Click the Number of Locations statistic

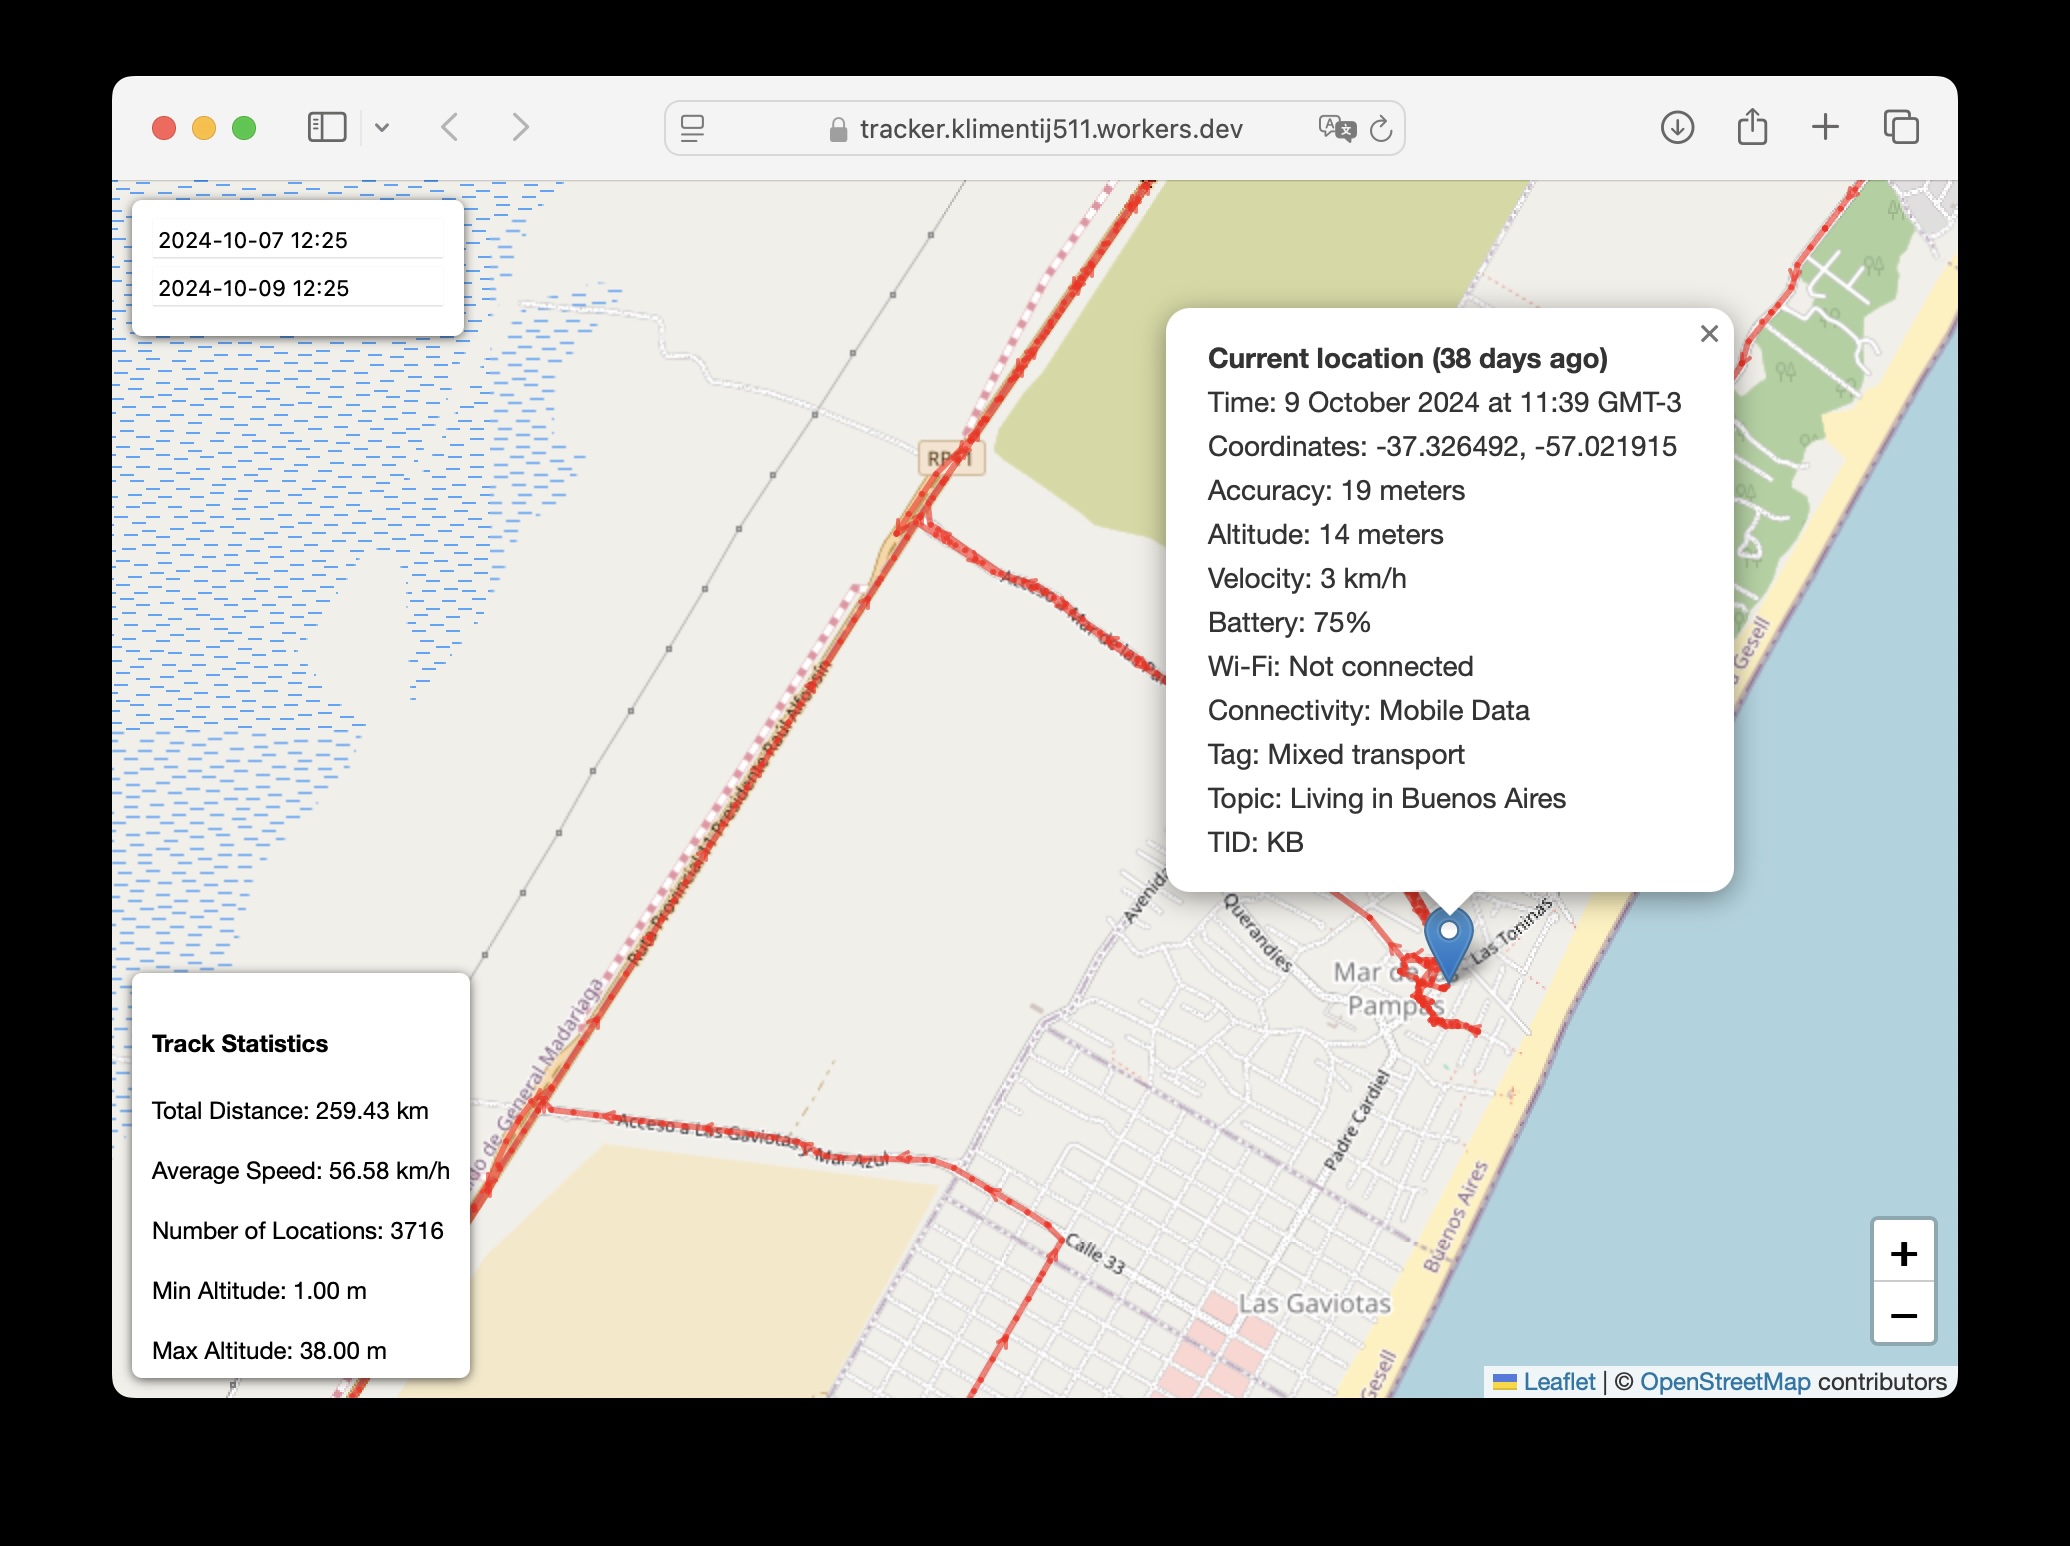(298, 1231)
